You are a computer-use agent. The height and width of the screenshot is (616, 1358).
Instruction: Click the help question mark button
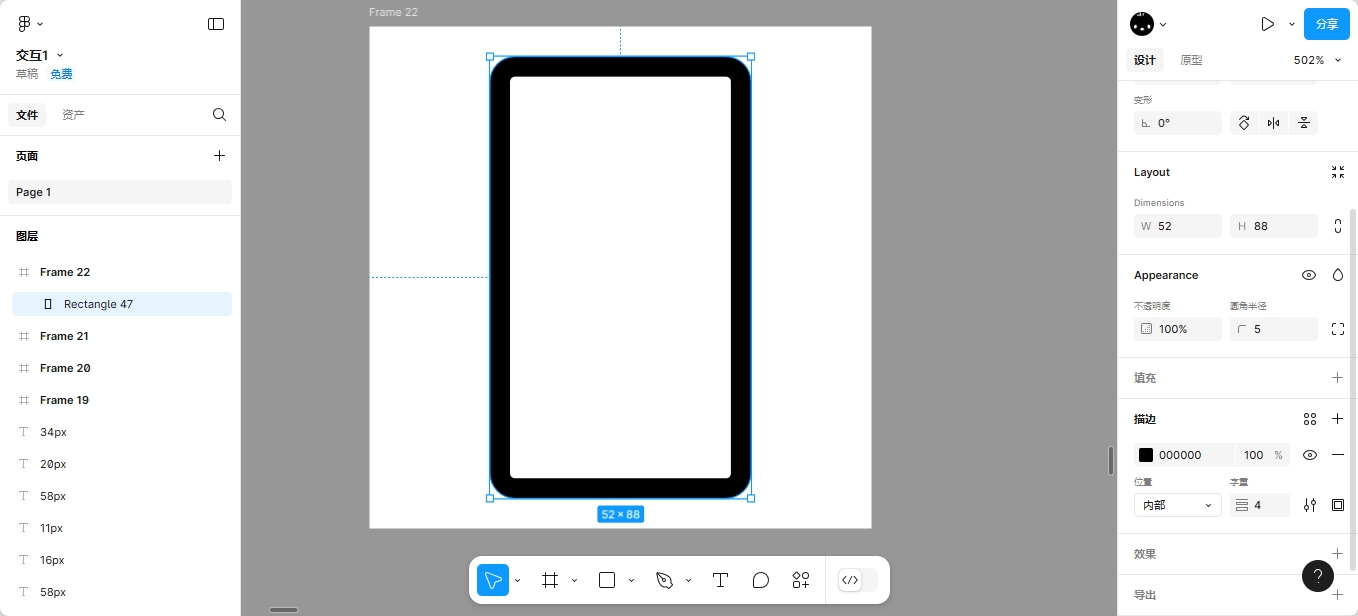1317,575
